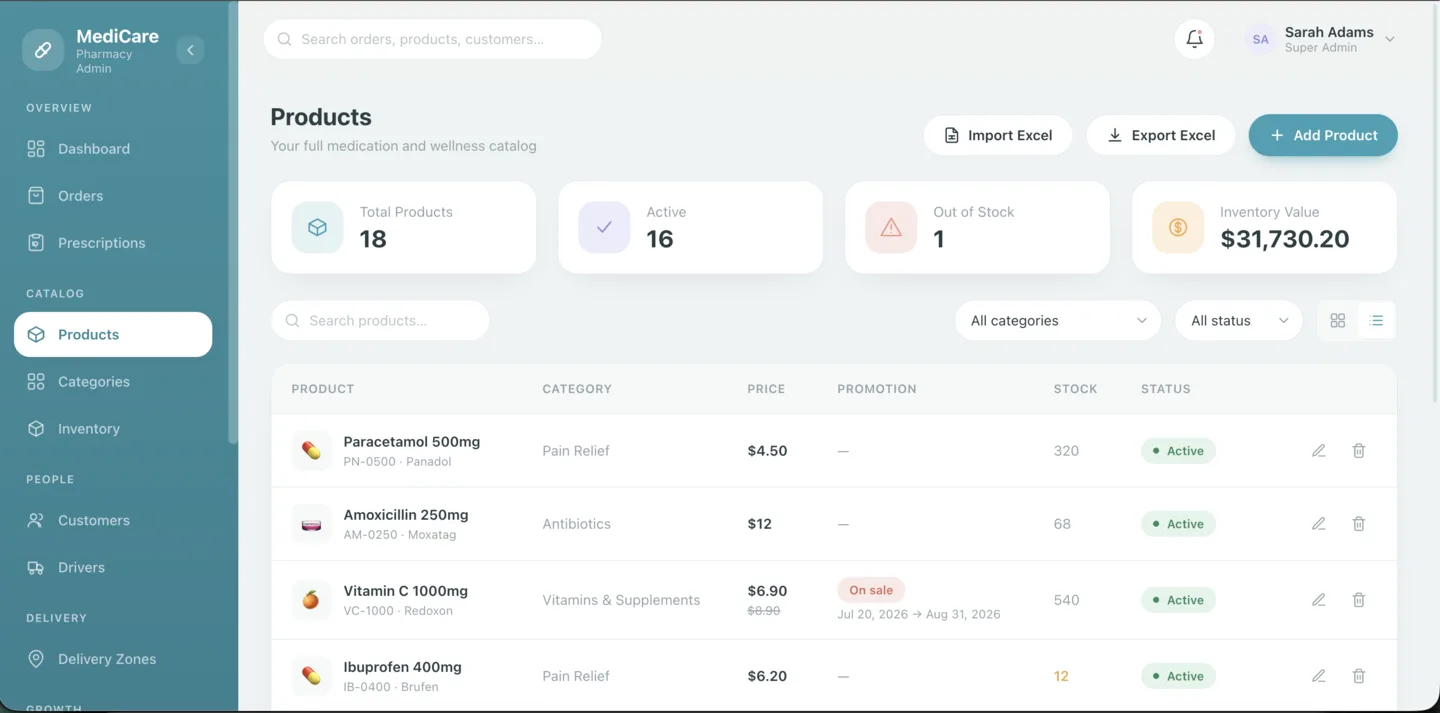The height and width of the screenshot is (713, 1440).
Task: Click the SA user avatar
Action: 1260,39
